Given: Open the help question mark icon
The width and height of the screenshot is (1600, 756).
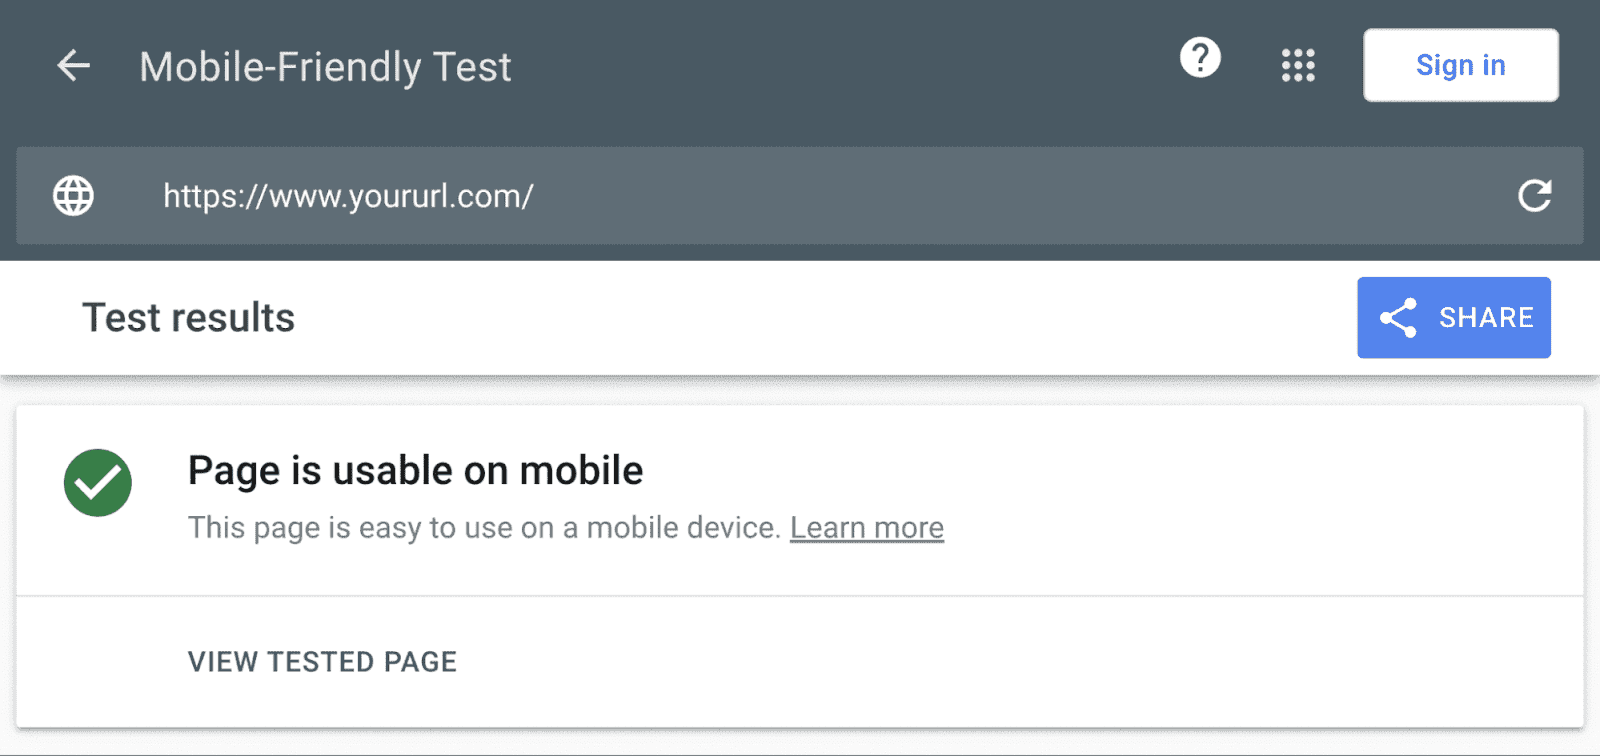Looking at the screenshot, I should click(x=1200, y=57).
